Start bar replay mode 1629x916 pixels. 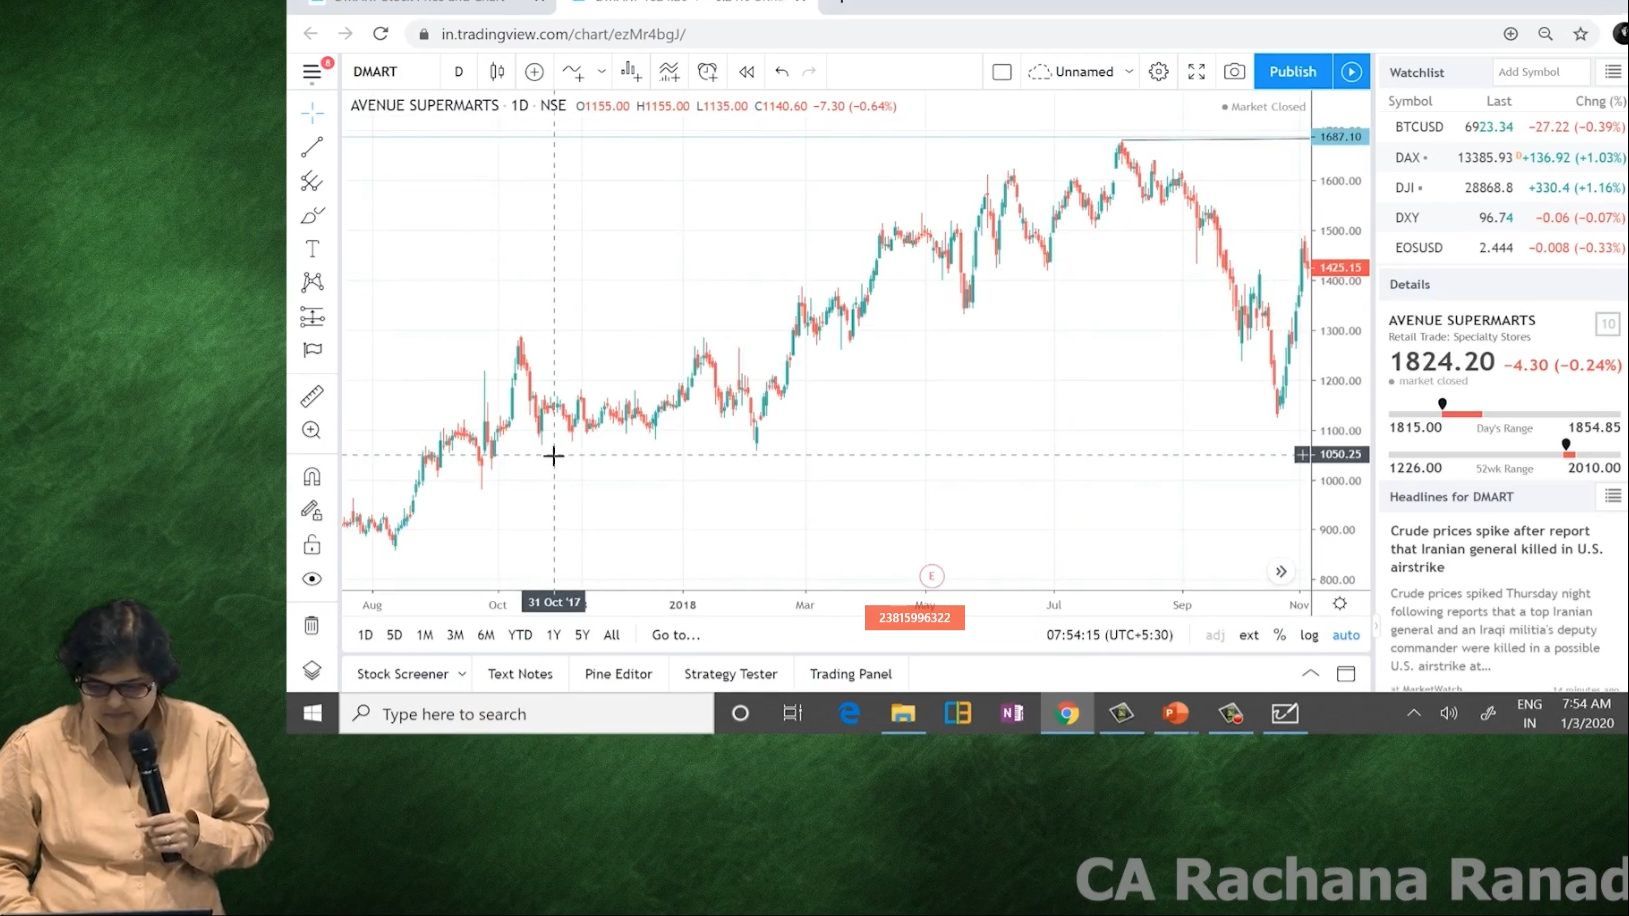pyautogui.click(x=746, y=72)
